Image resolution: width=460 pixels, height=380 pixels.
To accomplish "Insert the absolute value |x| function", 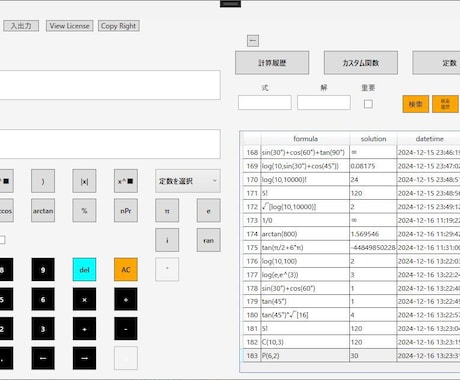I will coord(84,181).
